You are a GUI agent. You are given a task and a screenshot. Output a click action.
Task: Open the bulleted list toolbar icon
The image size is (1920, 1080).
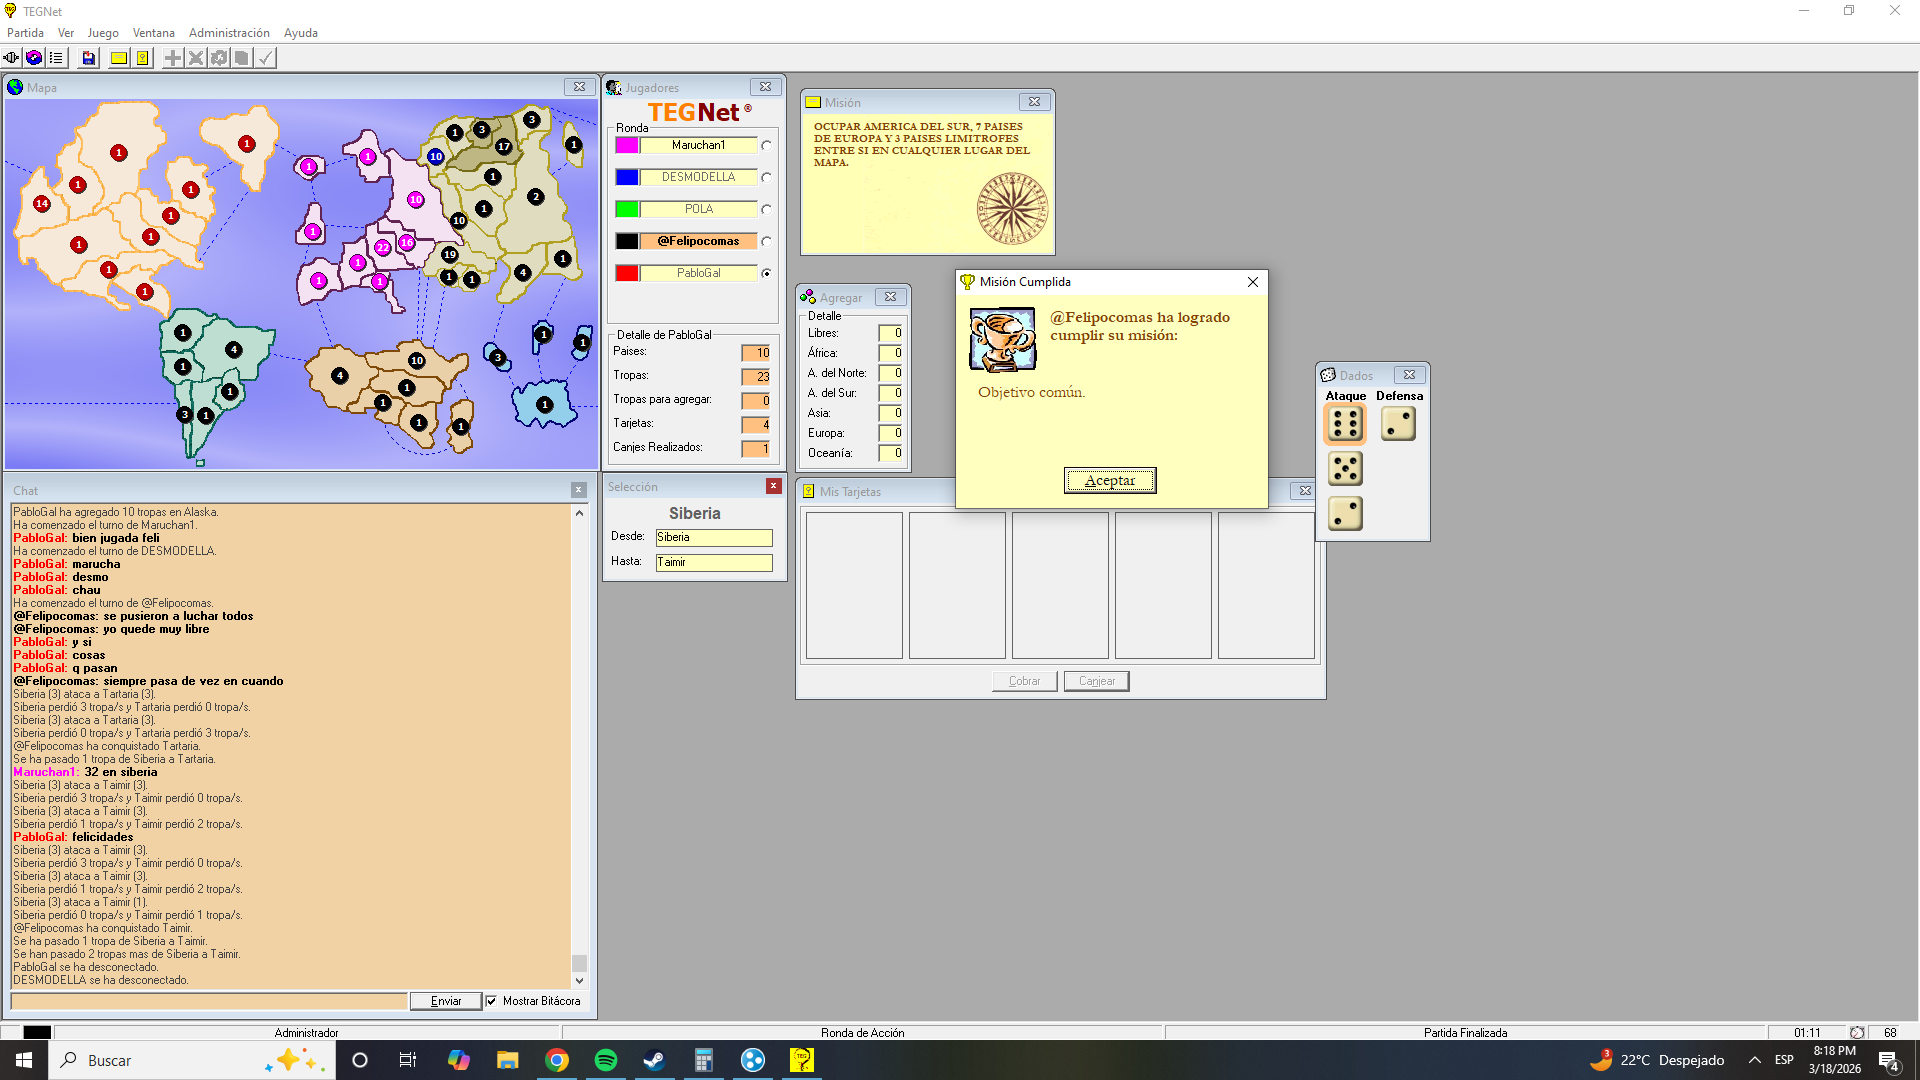(56, 58)
